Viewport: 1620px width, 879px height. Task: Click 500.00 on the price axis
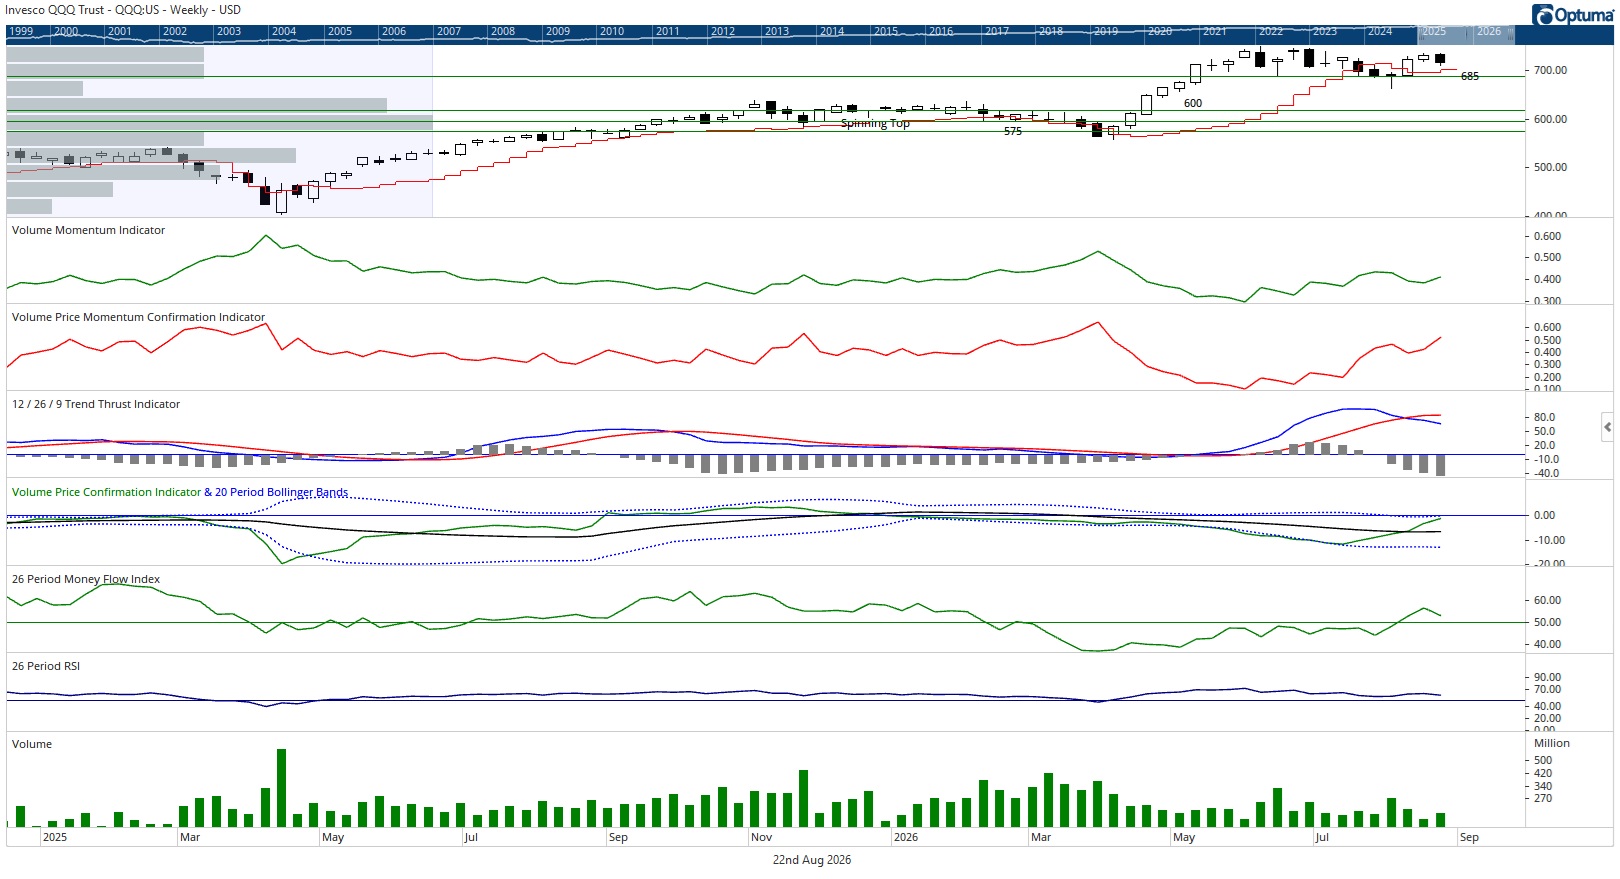click(x=1551, y=167)
